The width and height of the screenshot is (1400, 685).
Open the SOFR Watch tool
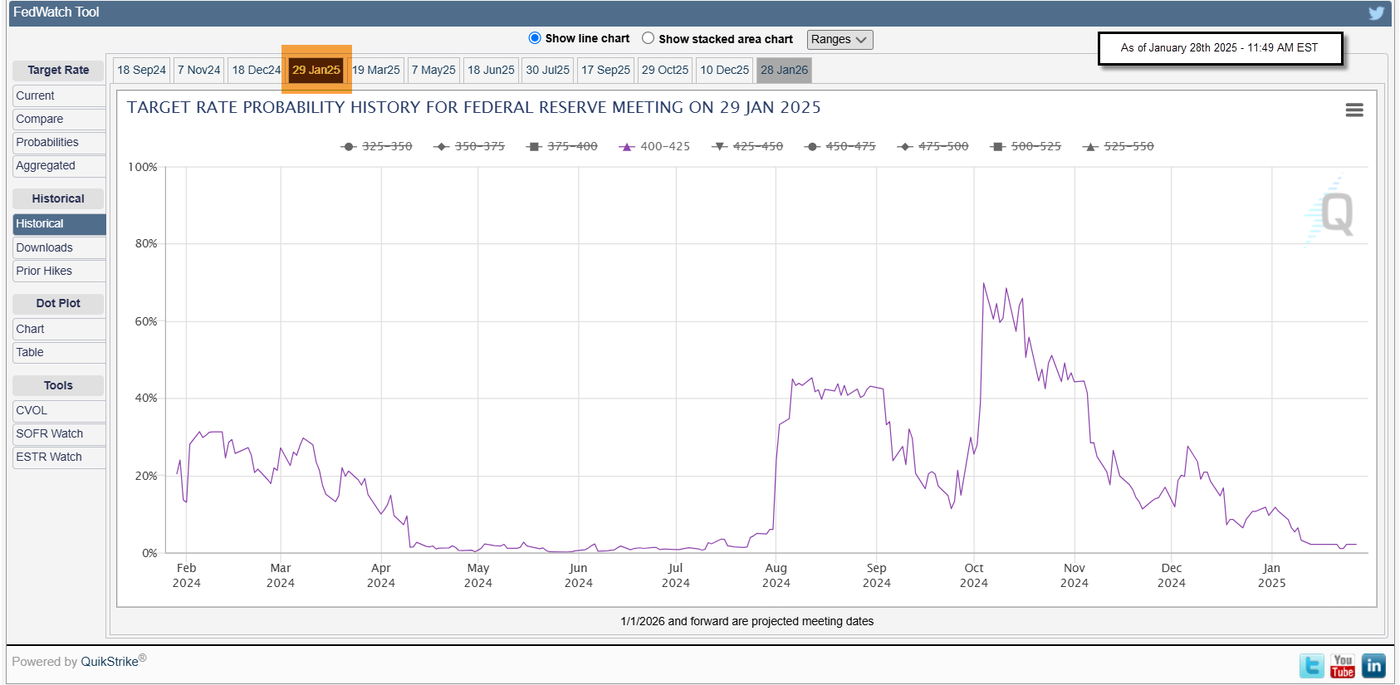[49, 434]
